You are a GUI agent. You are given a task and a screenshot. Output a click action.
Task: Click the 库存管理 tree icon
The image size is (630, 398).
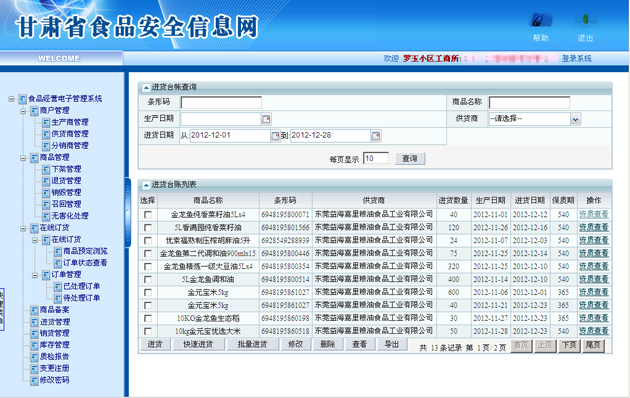click(x=35, y=345)
